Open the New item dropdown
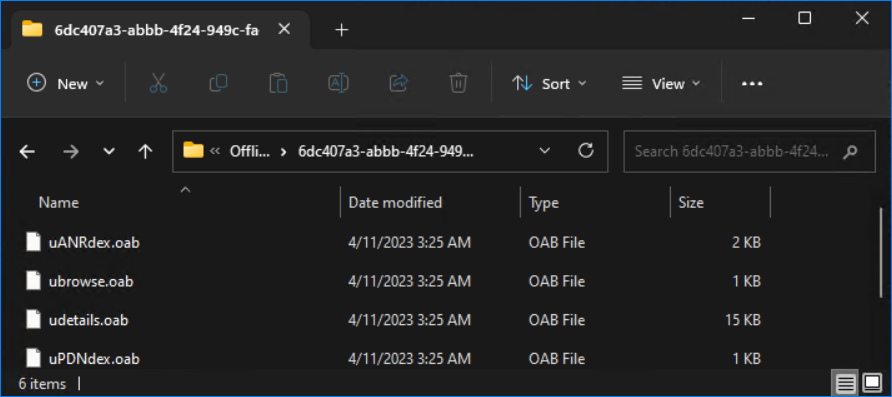 pyautogui.click(x=65, y=84)
